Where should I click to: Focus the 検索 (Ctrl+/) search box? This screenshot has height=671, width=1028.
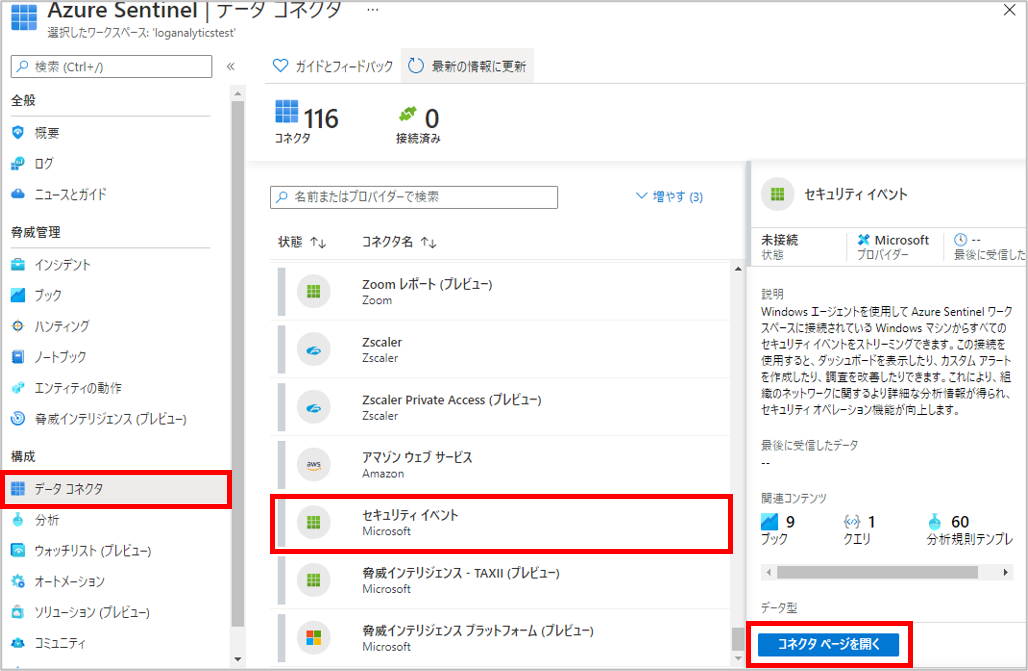point(111,66)
